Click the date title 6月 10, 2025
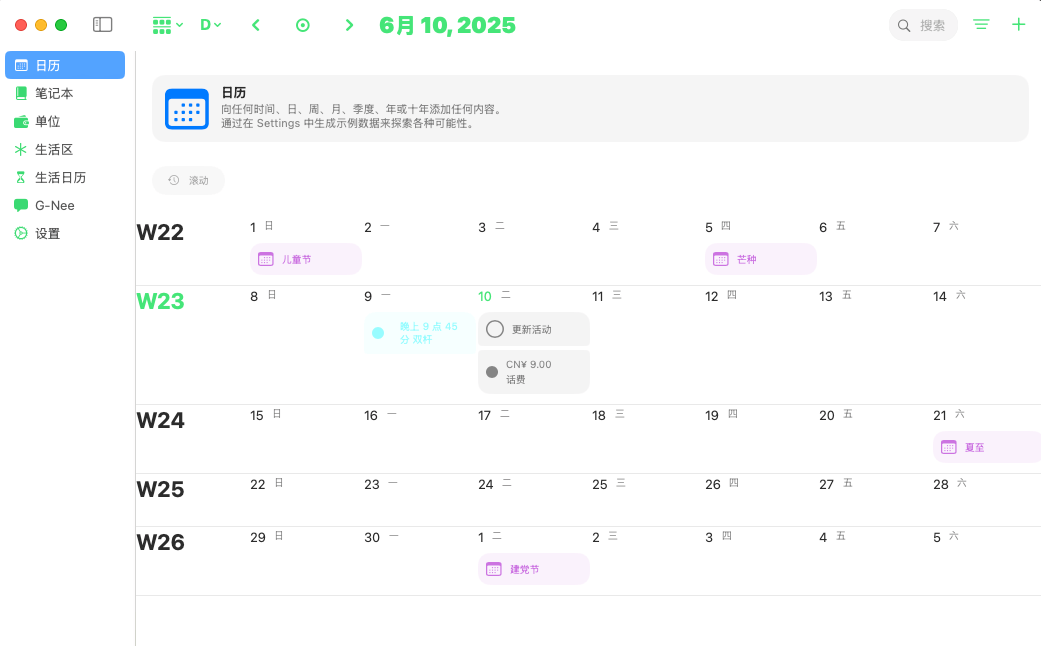 447,25
